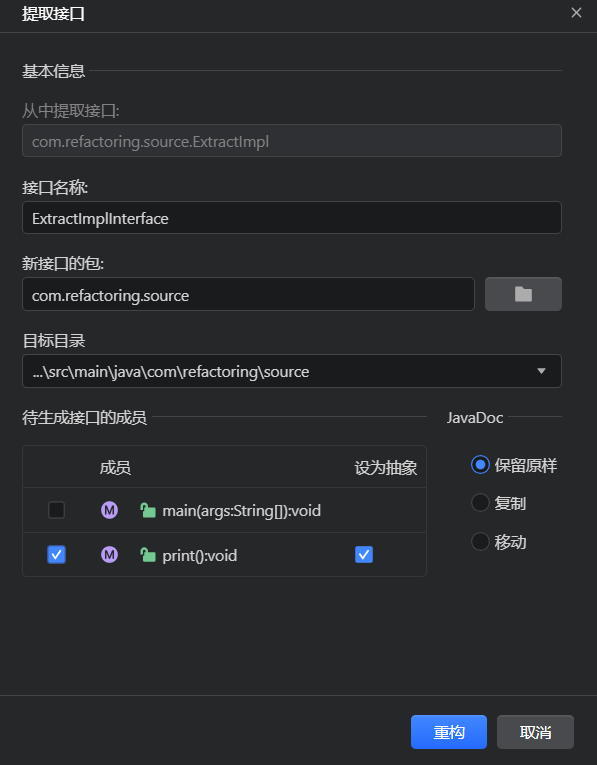597x765 pixels.
Task: Check the main(args:String[]) member checkbox
Action: 57,510
